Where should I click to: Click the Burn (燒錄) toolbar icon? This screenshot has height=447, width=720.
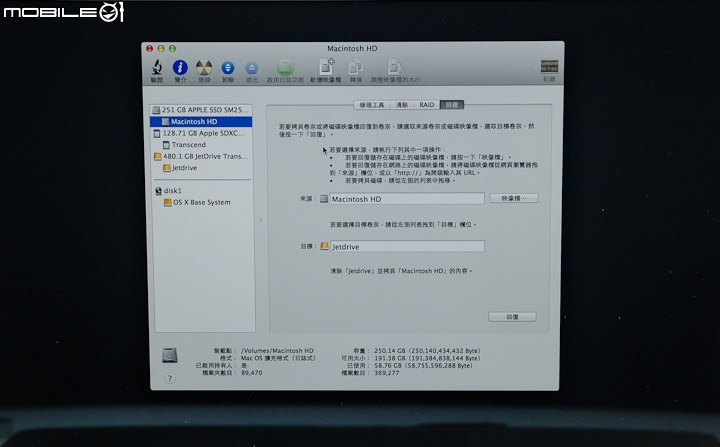coord(204,68)
